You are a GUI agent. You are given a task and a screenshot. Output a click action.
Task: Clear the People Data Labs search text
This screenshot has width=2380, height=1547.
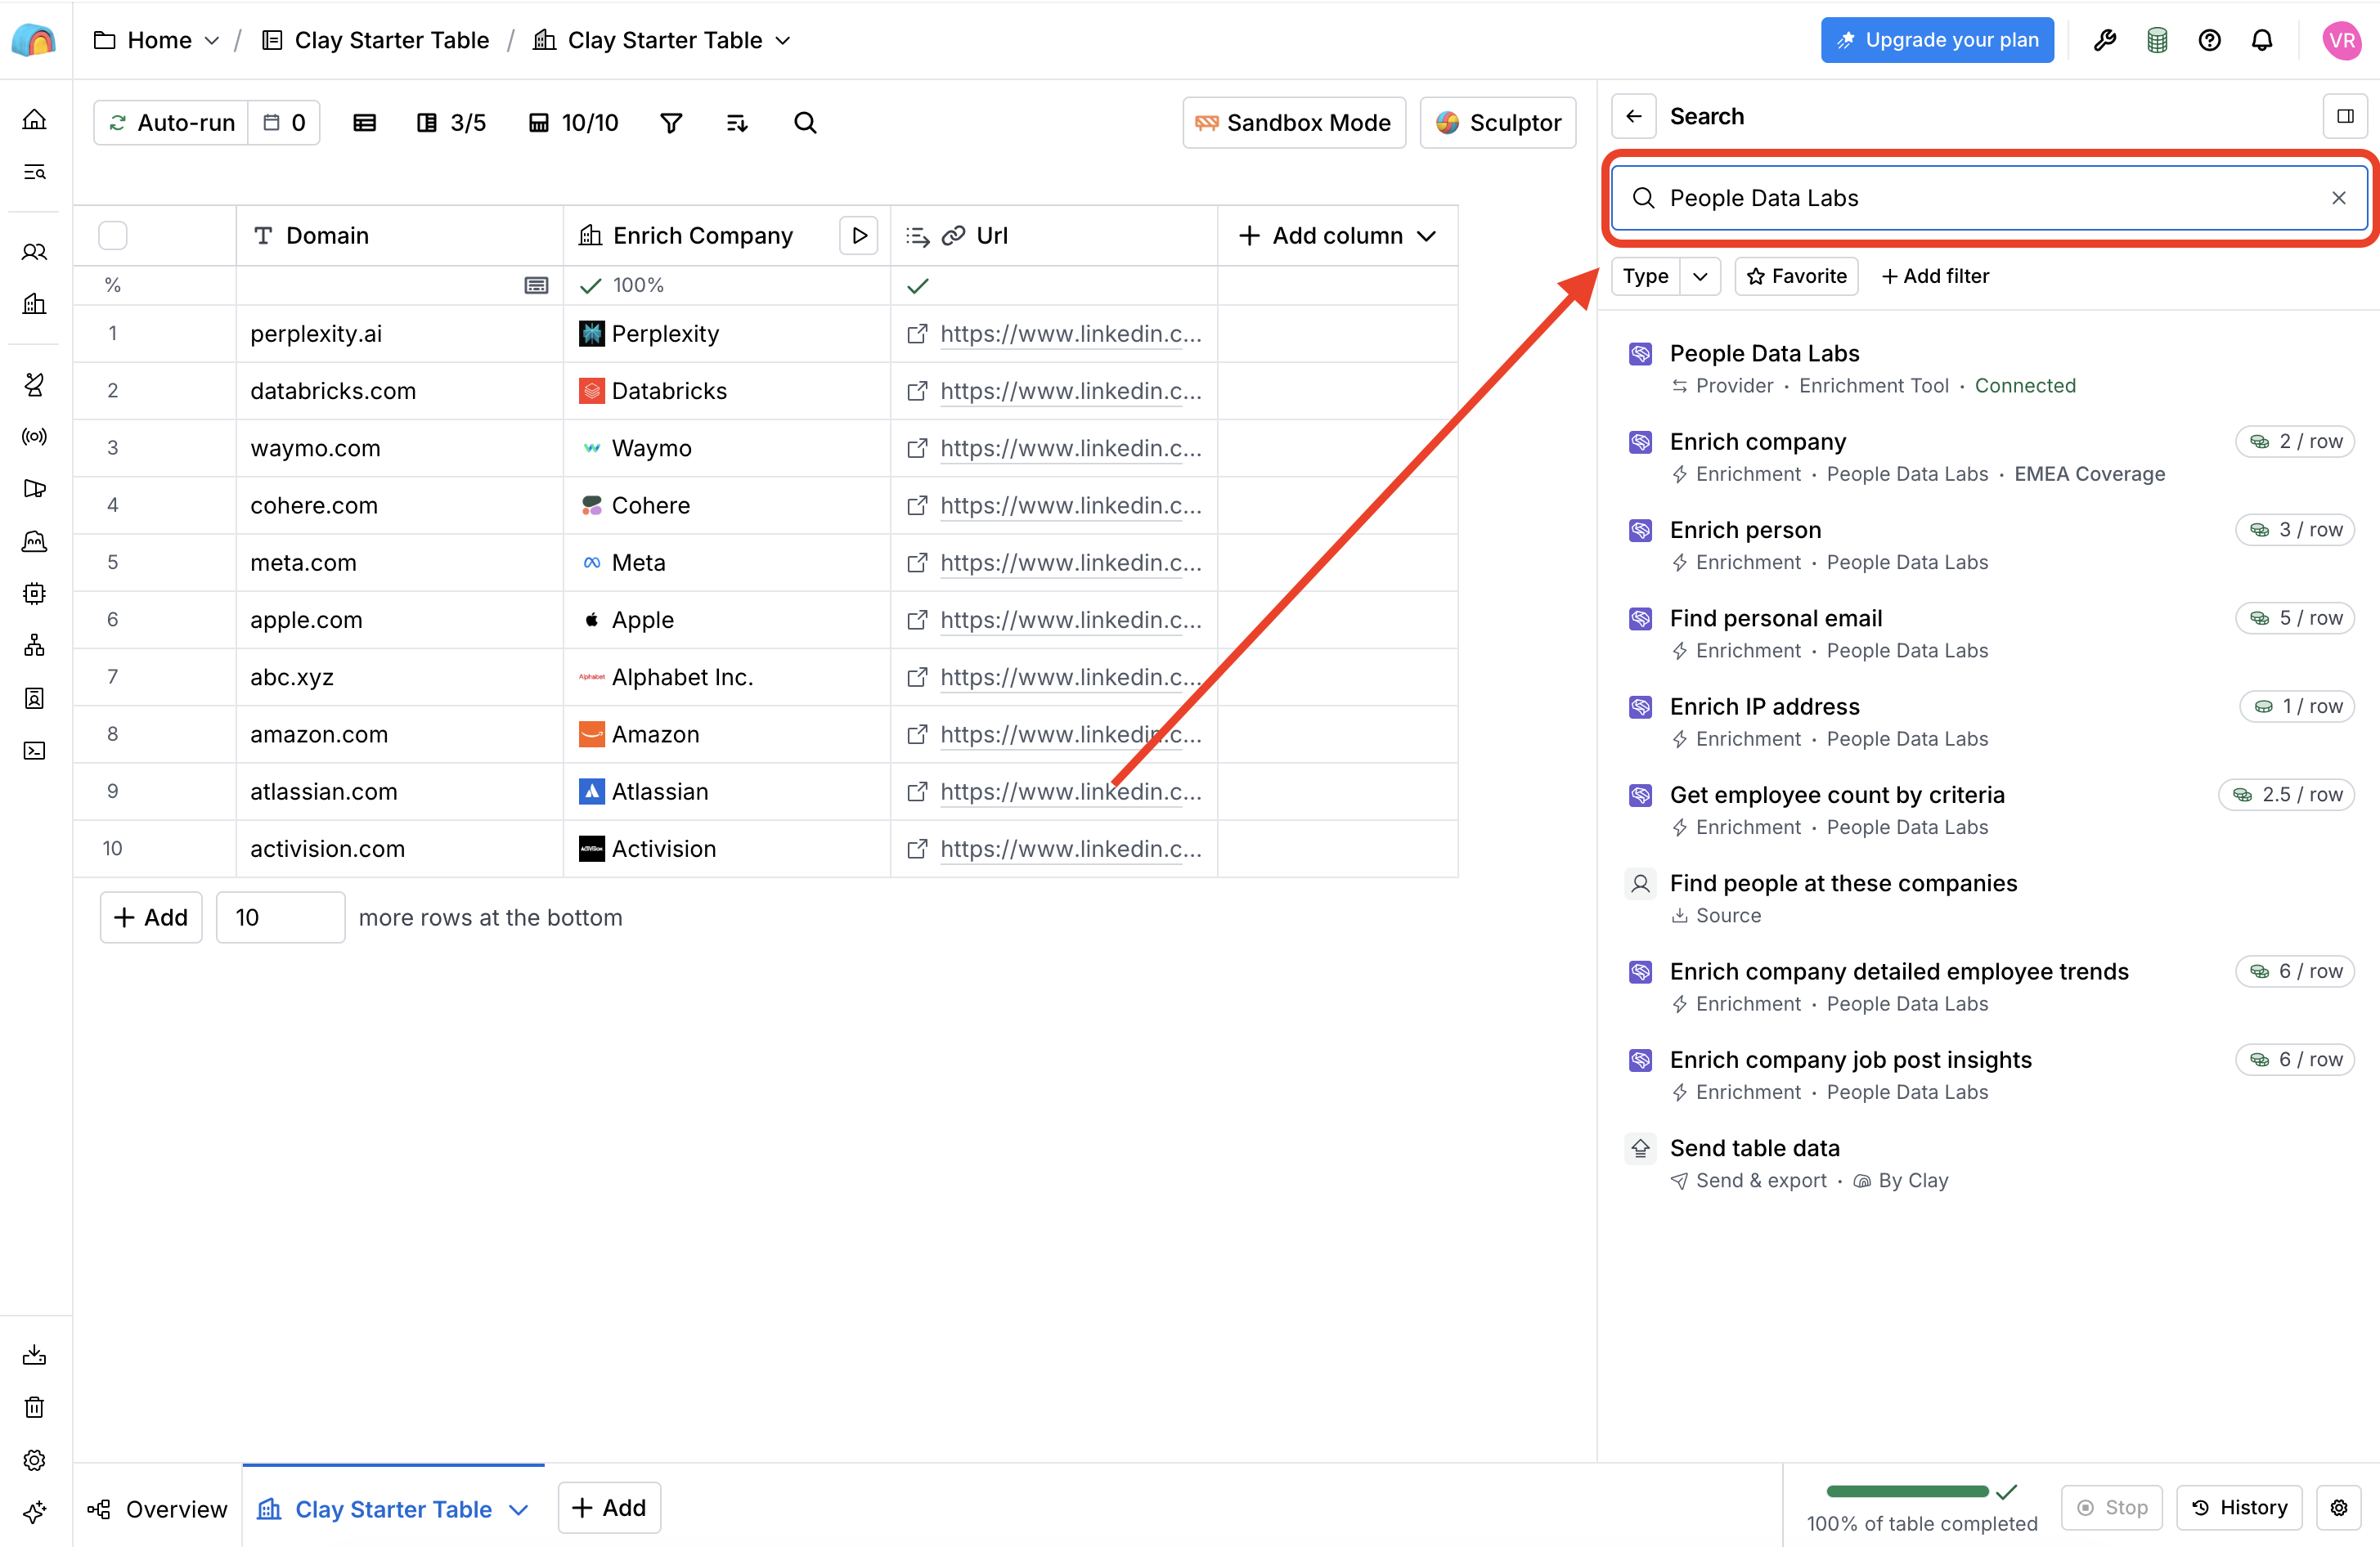pyautogui.click(x=2338, y=198)
